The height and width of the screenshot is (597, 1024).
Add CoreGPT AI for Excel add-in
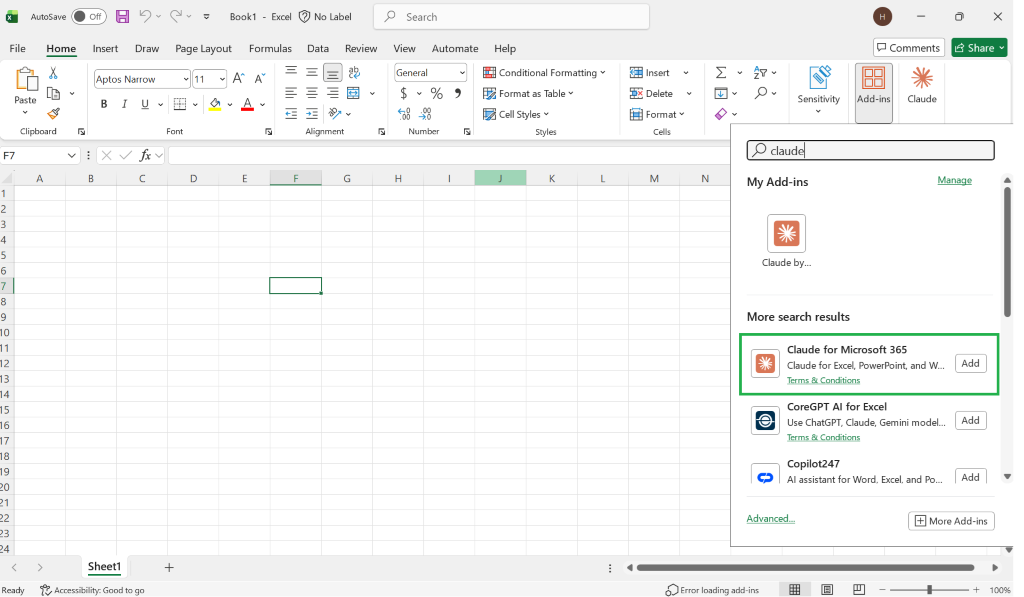(970, 420)
